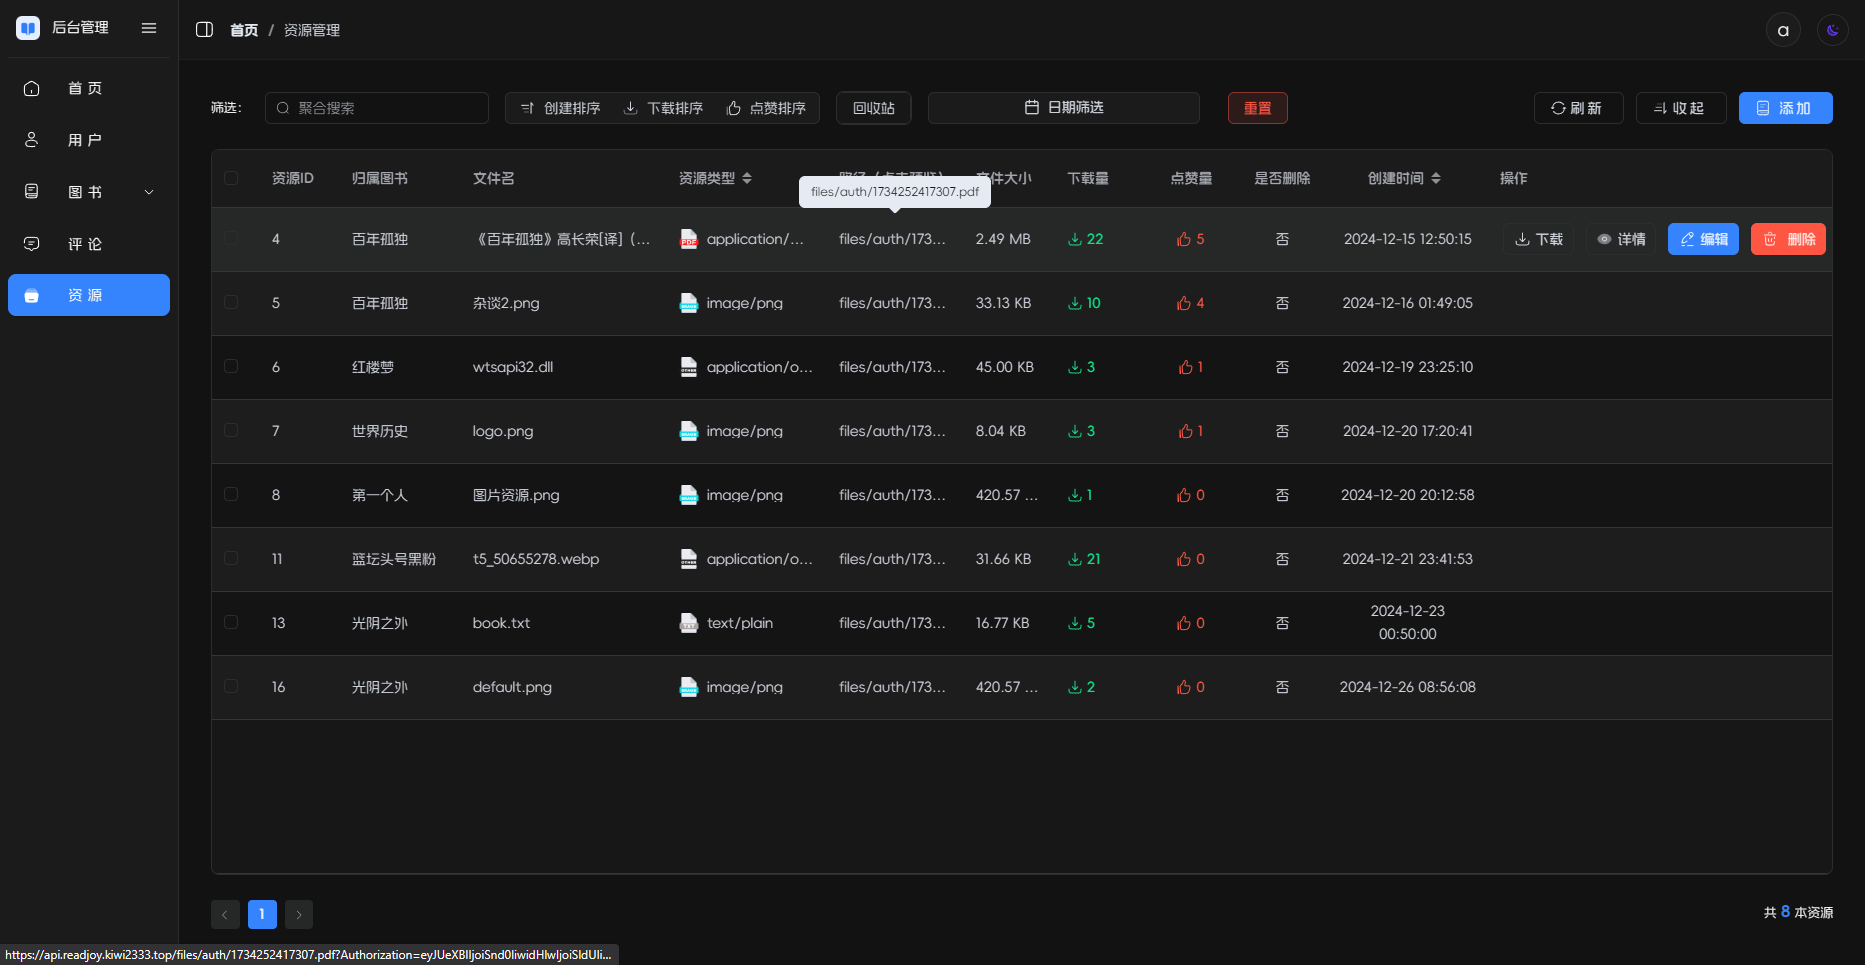Sort by 创建排序
1865x965 pixels.
561,108
